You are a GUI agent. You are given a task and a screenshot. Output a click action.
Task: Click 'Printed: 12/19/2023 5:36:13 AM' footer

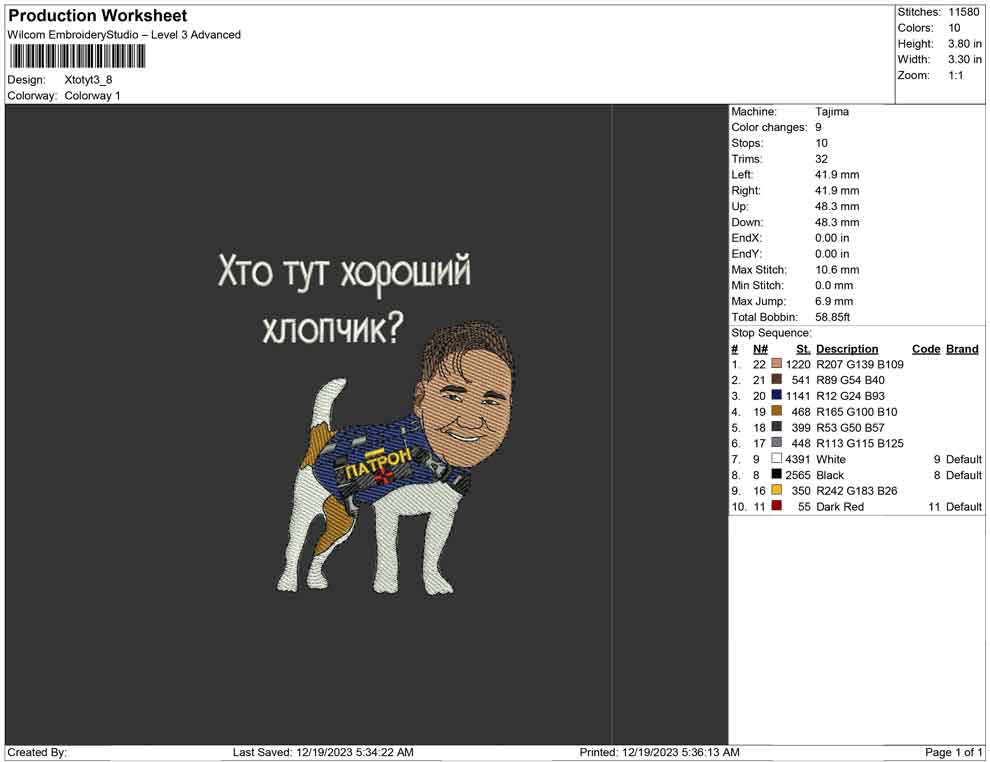pos(660,752)
